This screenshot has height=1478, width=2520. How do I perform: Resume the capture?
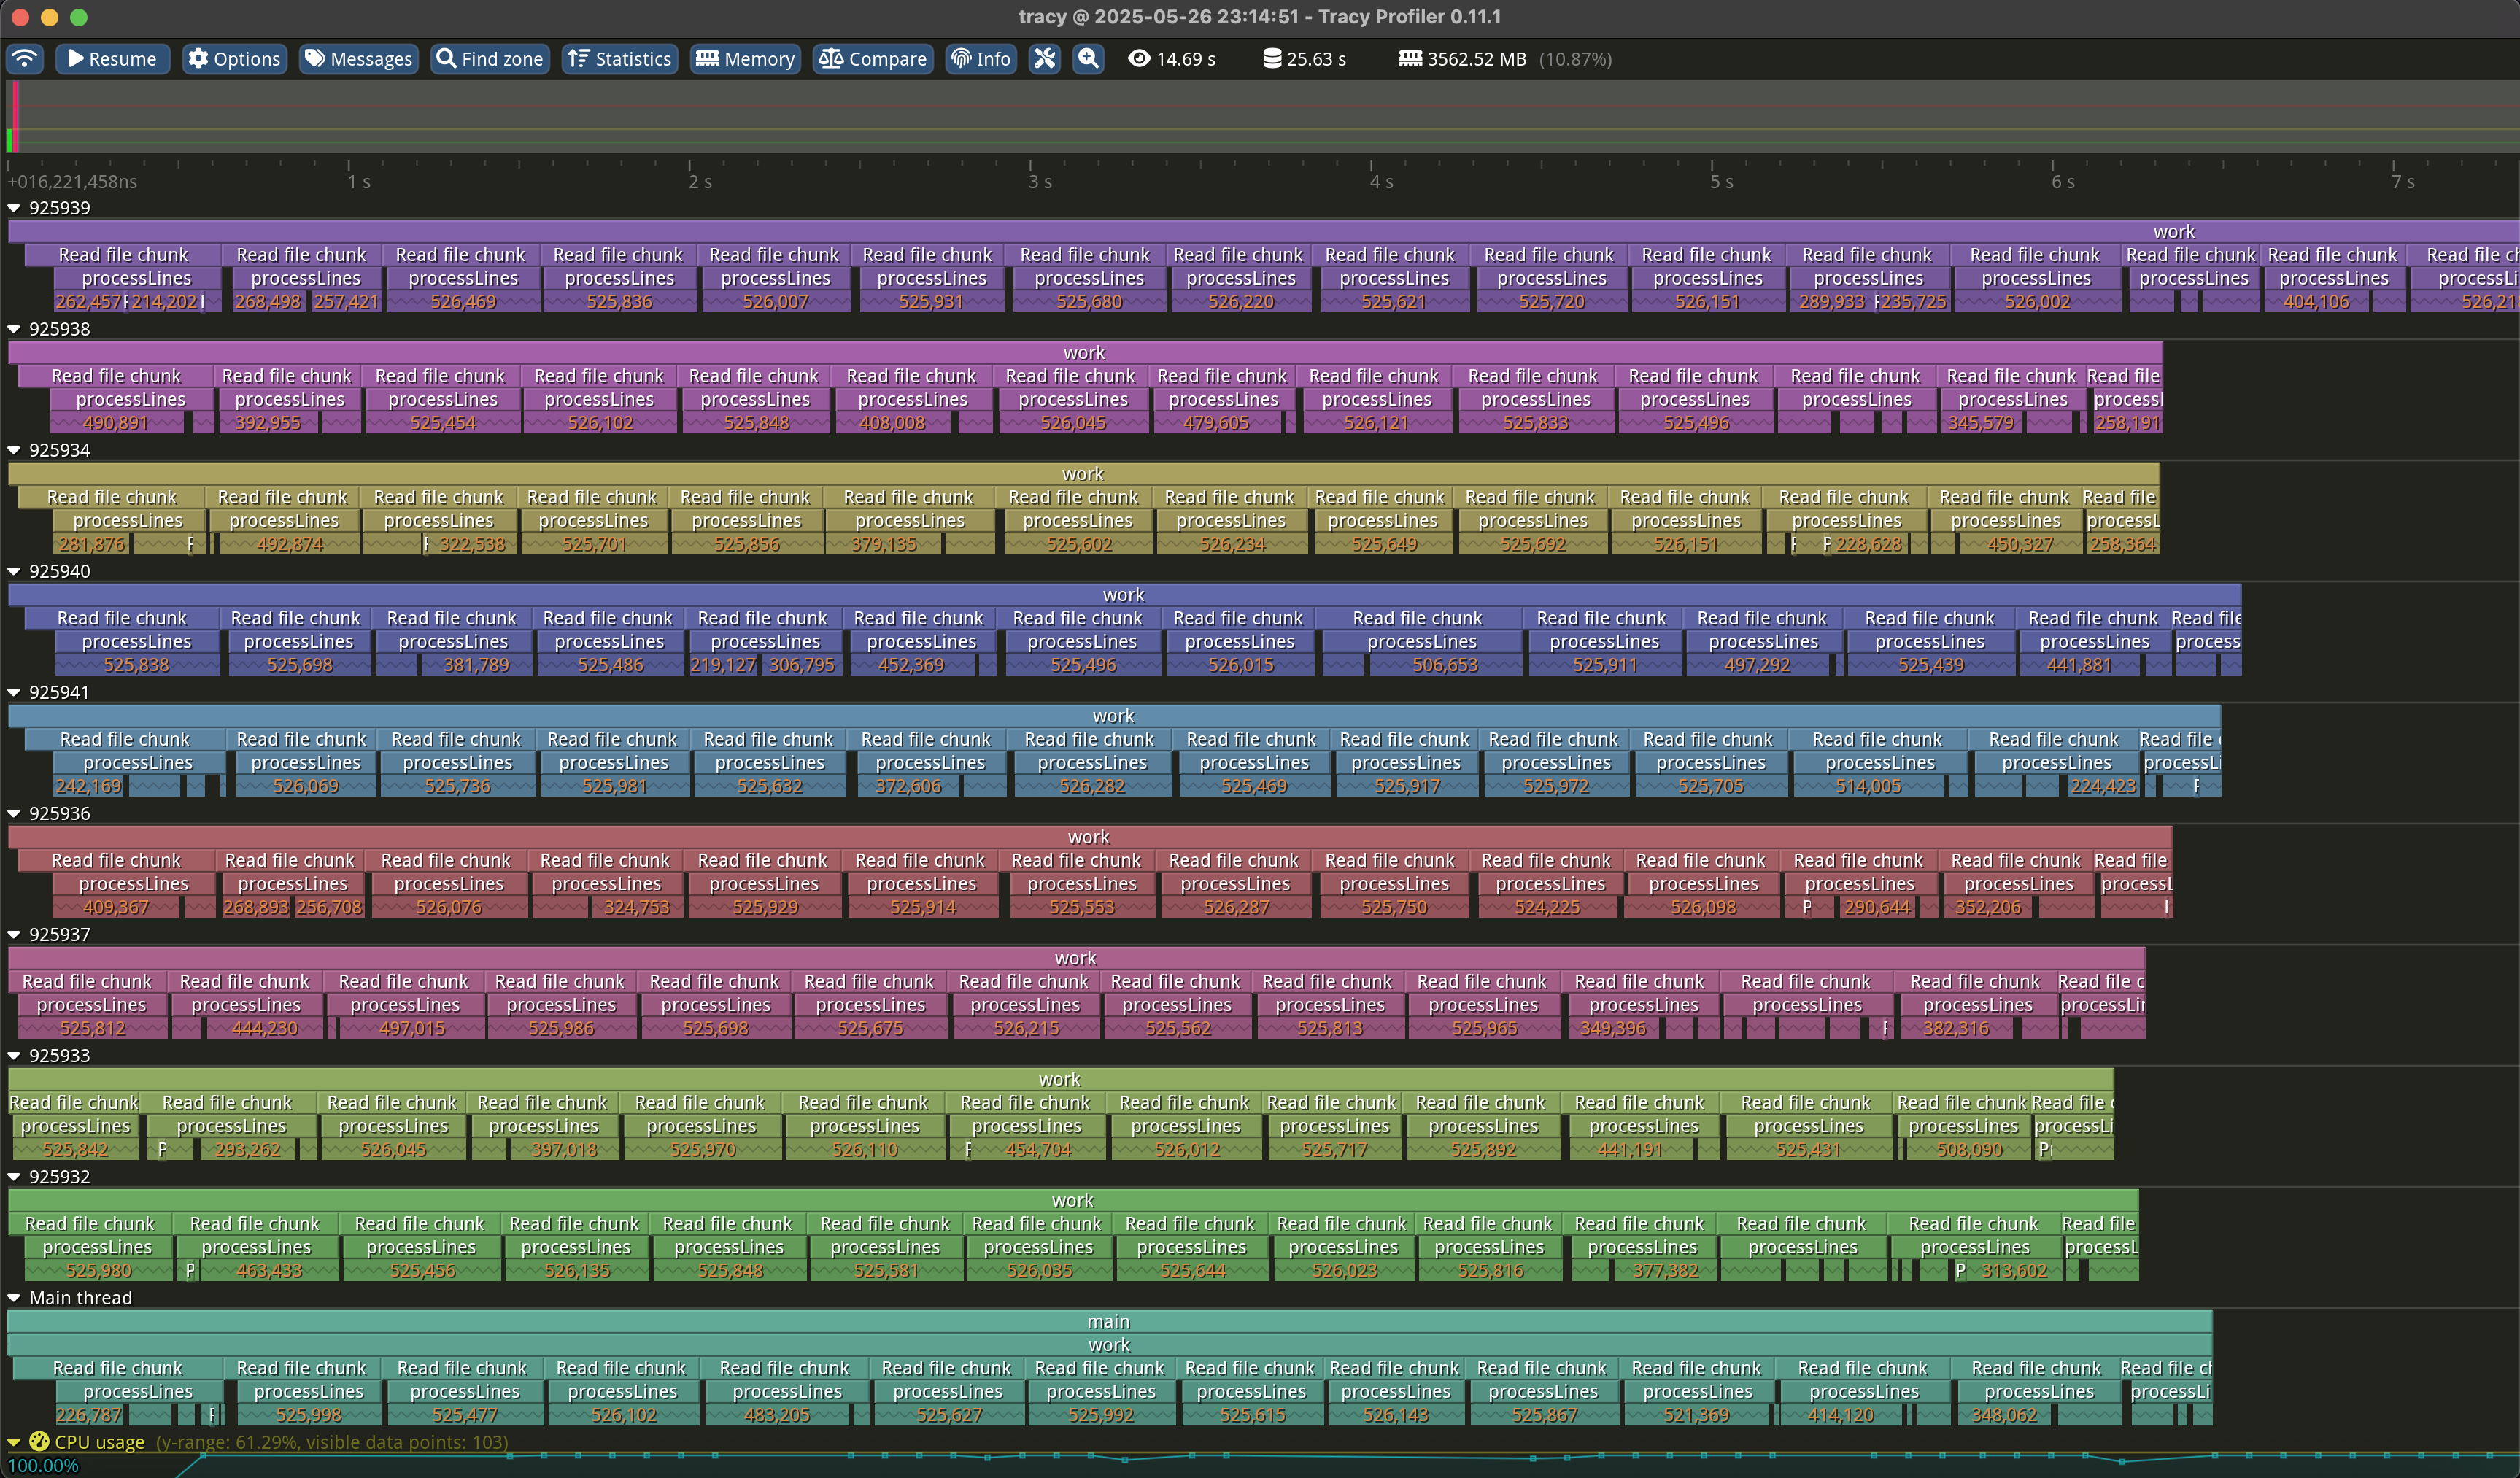[112, 59]
